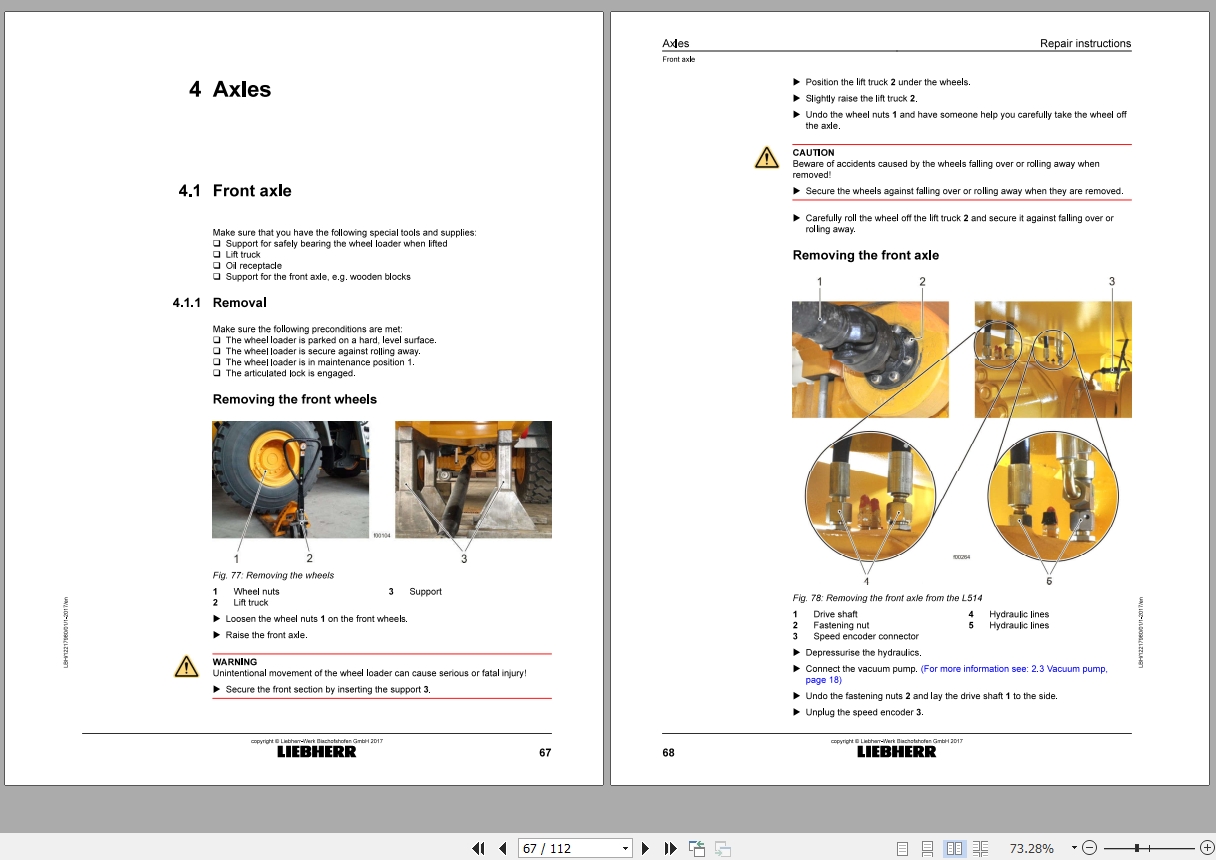Switch to single page layout
The image size is (1216, 860).
pos(903,847)
